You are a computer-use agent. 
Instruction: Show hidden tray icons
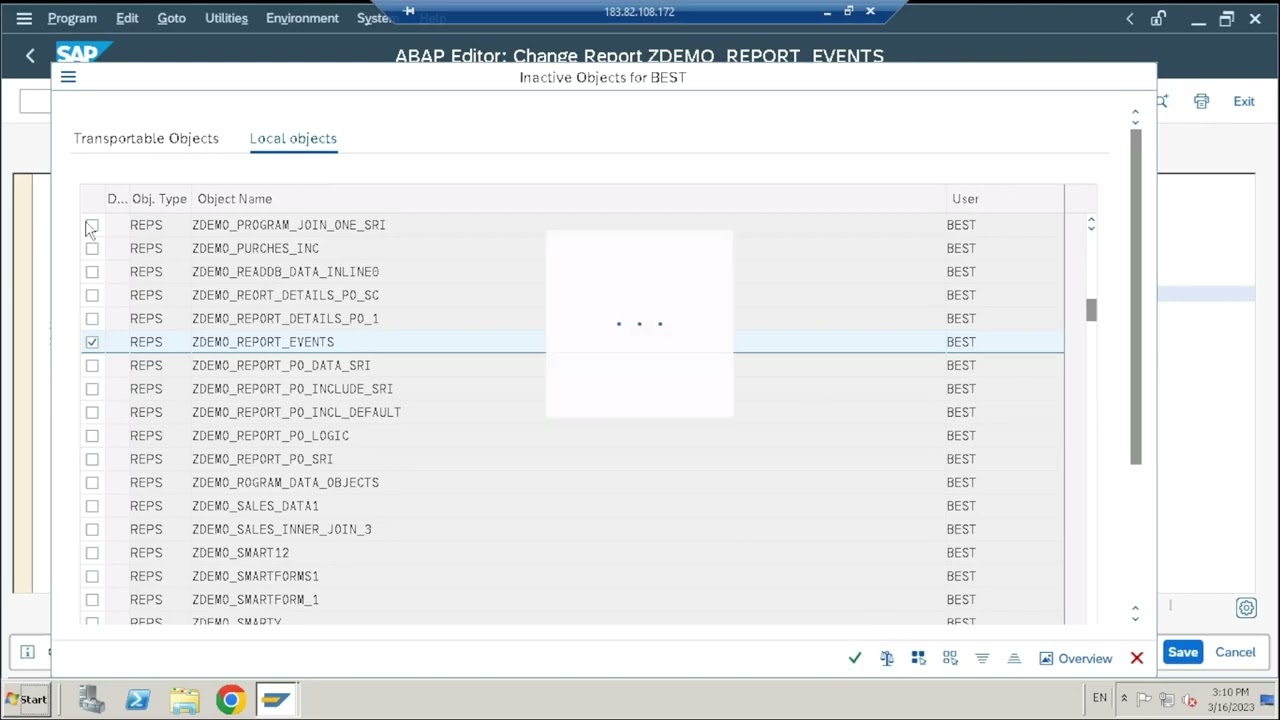click(1124, 699)
